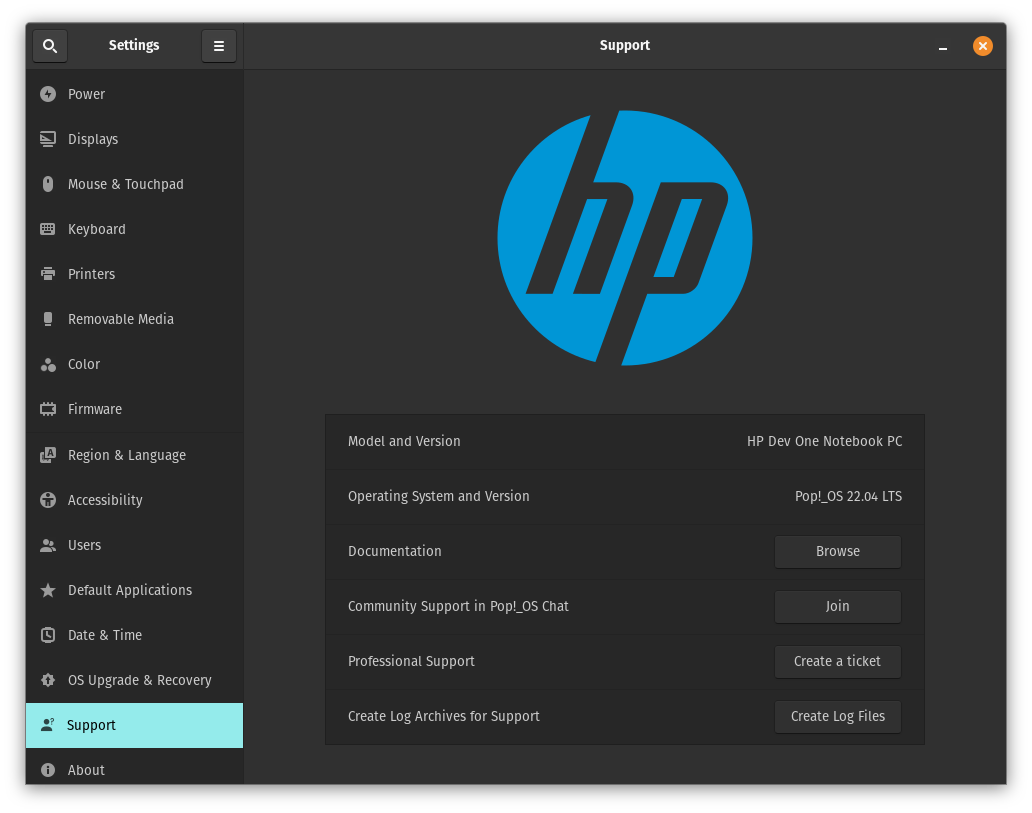
Task: Click the 'Pop!_OS 22.04 LTS' version text
Action: tap(848, 496)
